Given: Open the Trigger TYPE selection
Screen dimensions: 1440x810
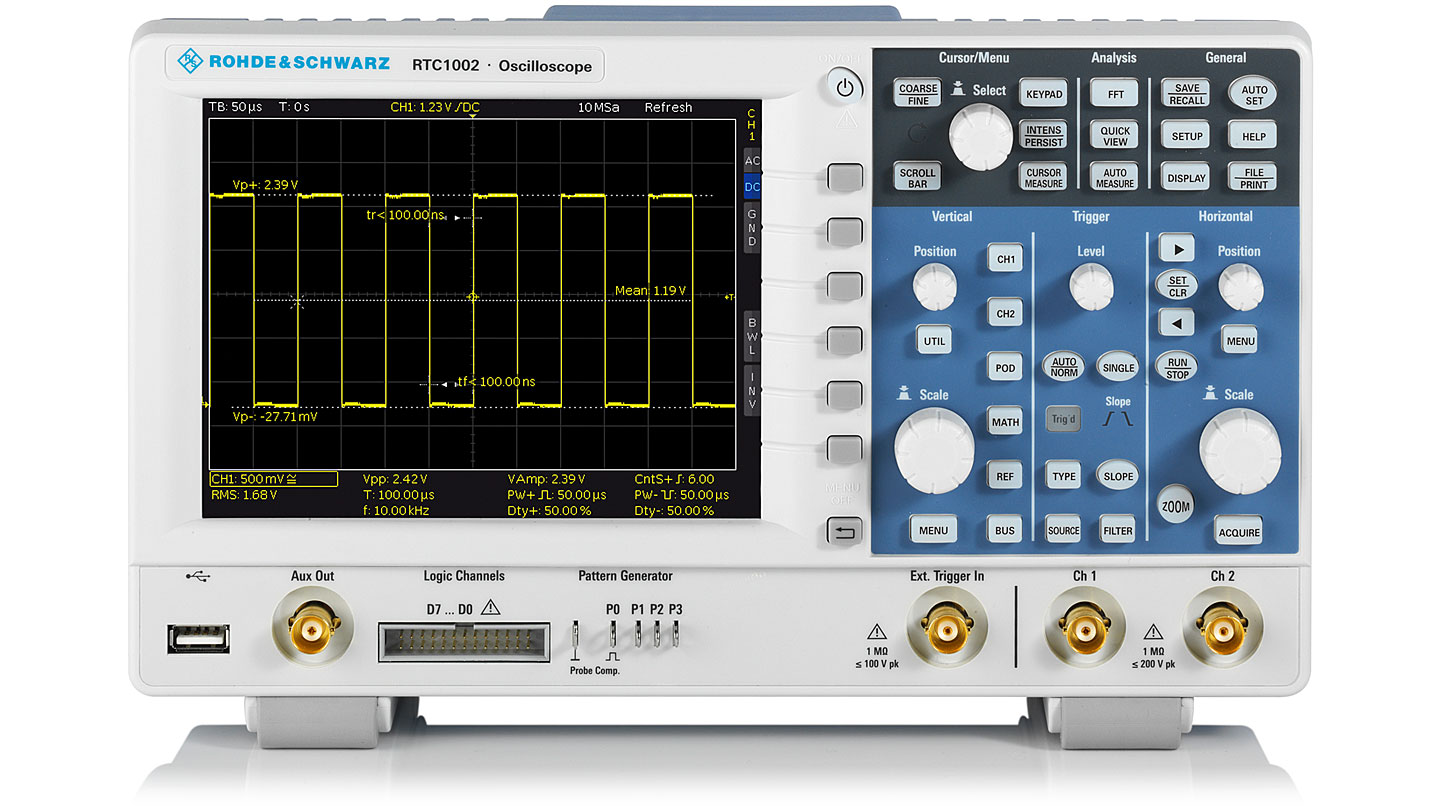Looking at the screenshot, I should pyautogui.click(x=1063, y=475).
